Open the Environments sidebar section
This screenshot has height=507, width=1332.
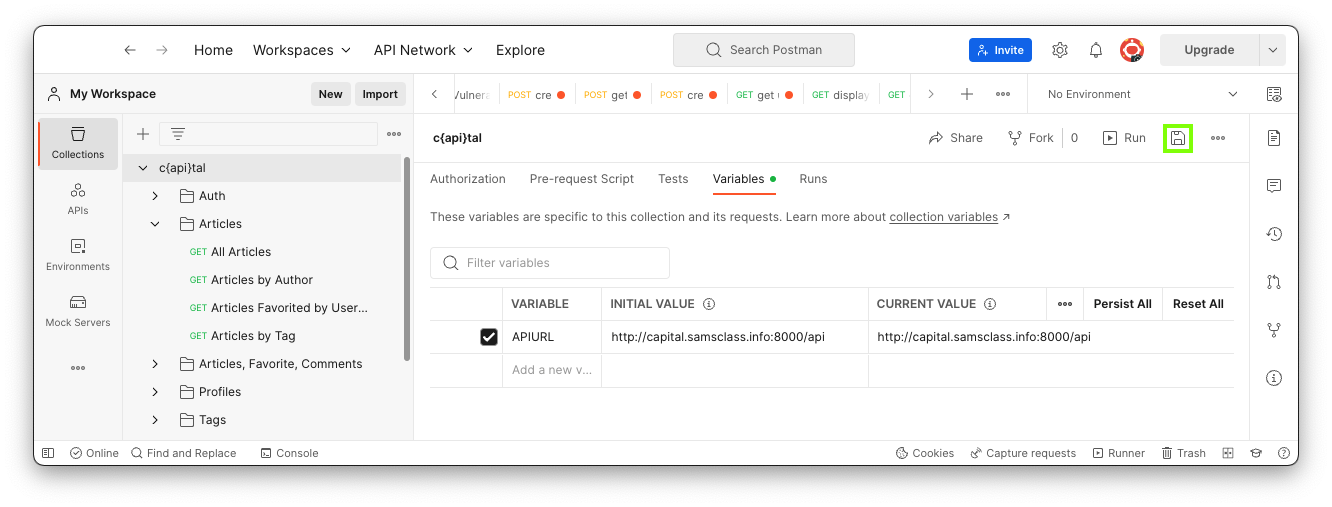pyautogui.click(x=78, y=255)
